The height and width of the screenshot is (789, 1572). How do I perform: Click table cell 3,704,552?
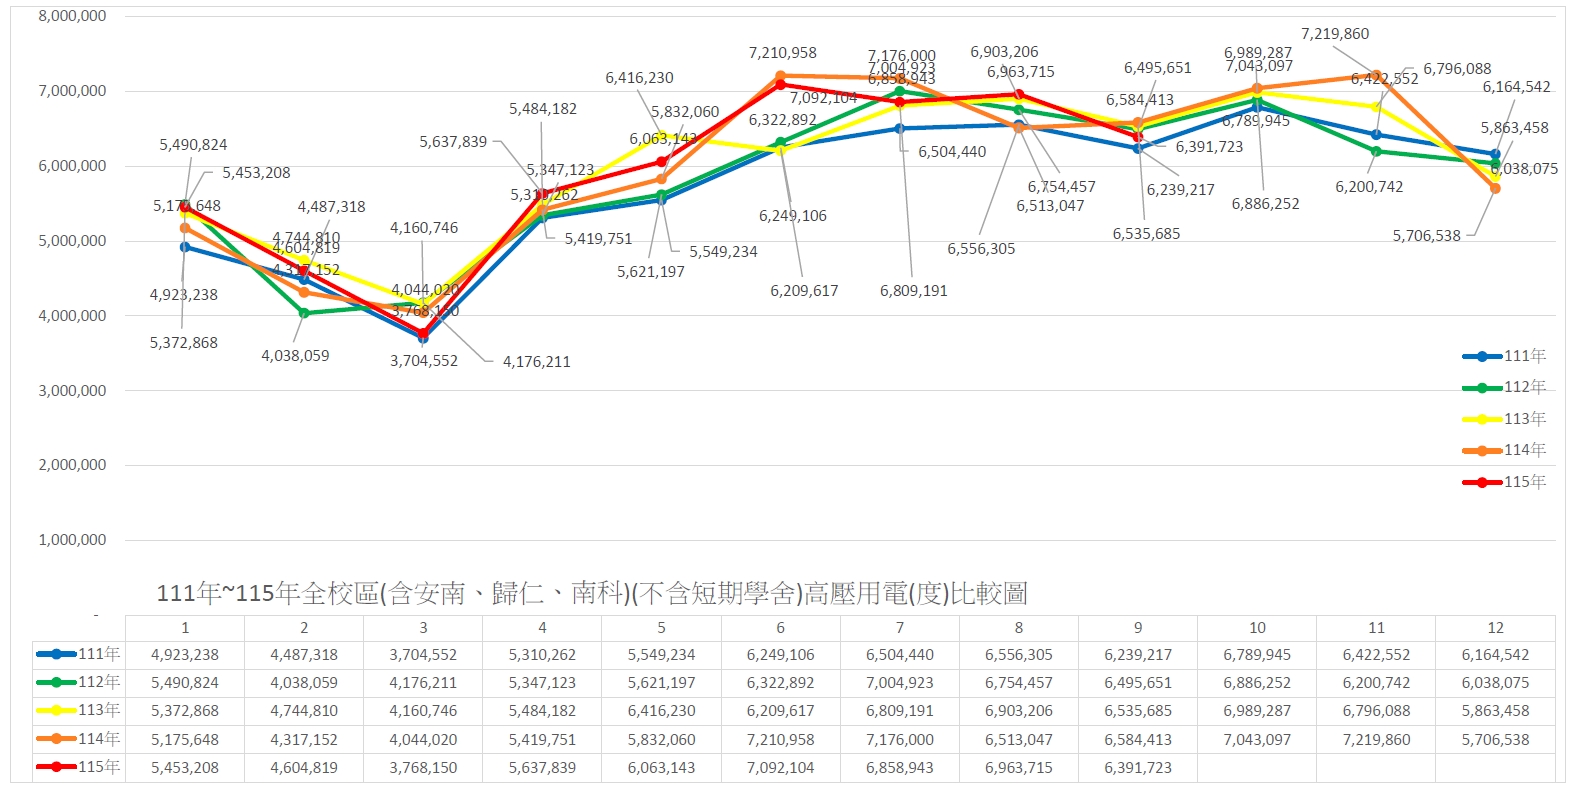coord(423,655)
